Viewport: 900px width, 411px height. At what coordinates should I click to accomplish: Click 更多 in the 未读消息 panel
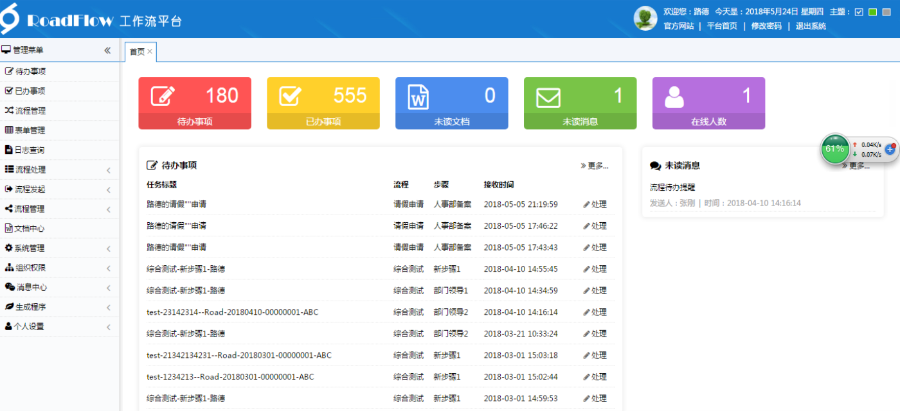click(856, 166)
